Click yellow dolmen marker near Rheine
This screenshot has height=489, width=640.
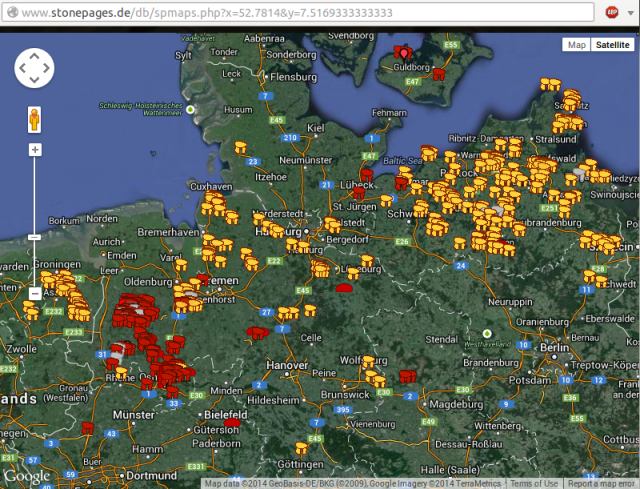pos(121,373)
